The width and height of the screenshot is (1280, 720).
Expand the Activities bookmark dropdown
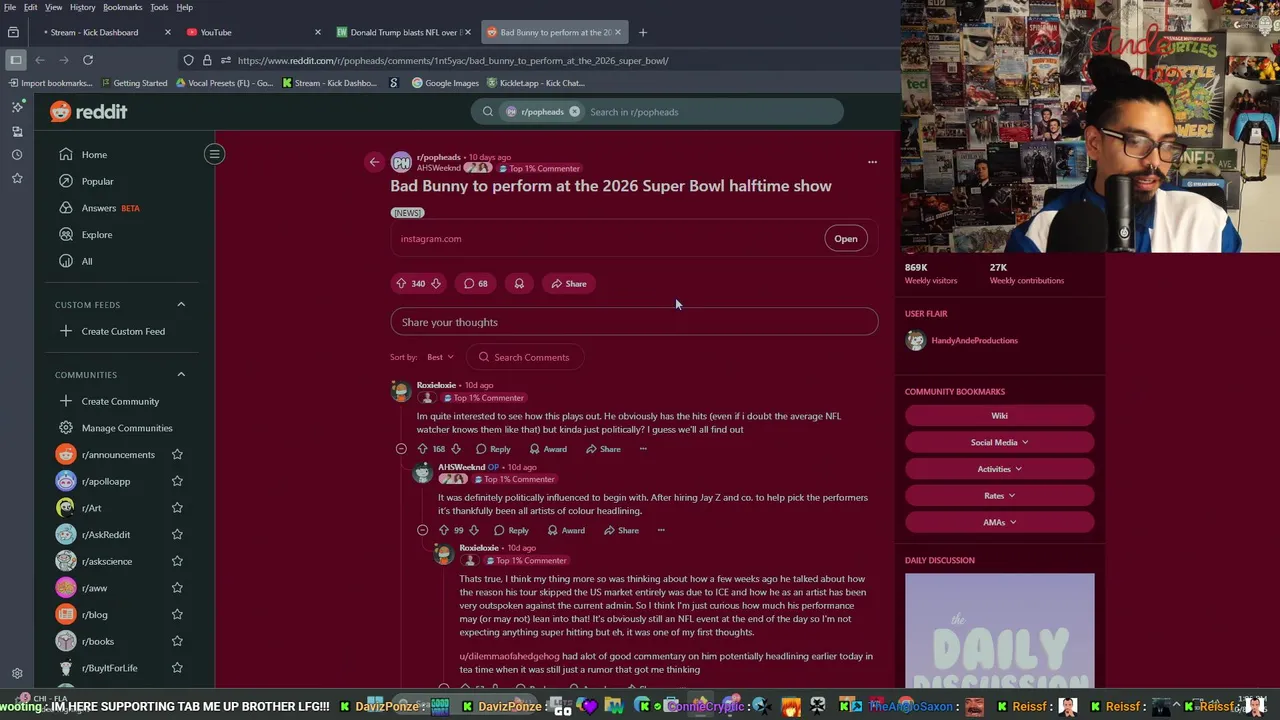coord(999,469)
